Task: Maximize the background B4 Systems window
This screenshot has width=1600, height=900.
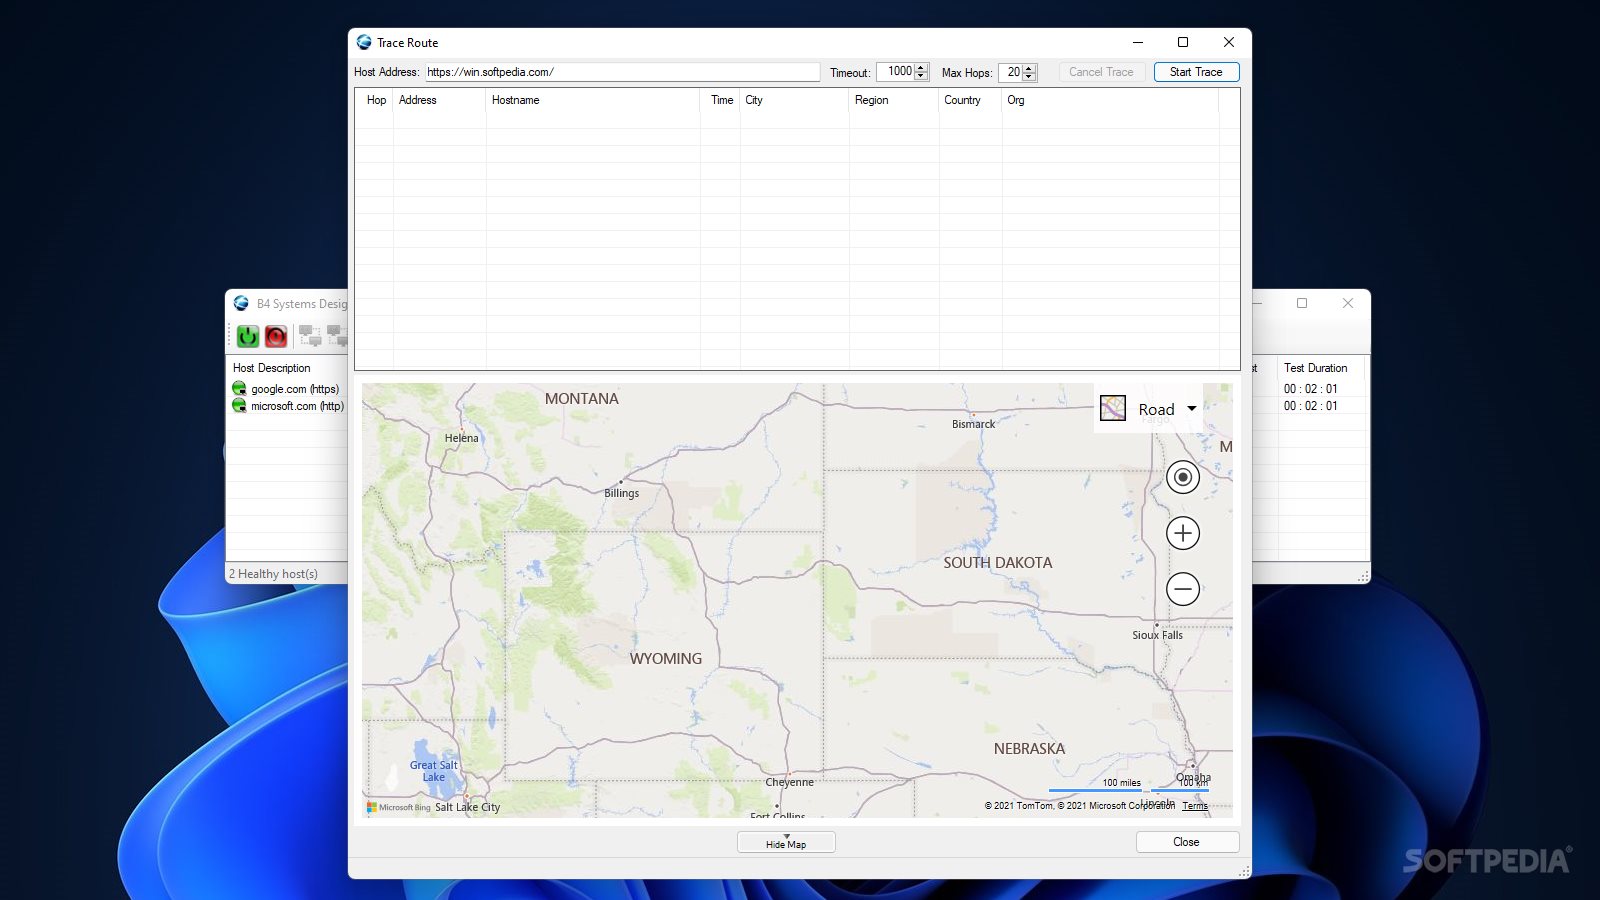Action: (x=1302, y=303)
